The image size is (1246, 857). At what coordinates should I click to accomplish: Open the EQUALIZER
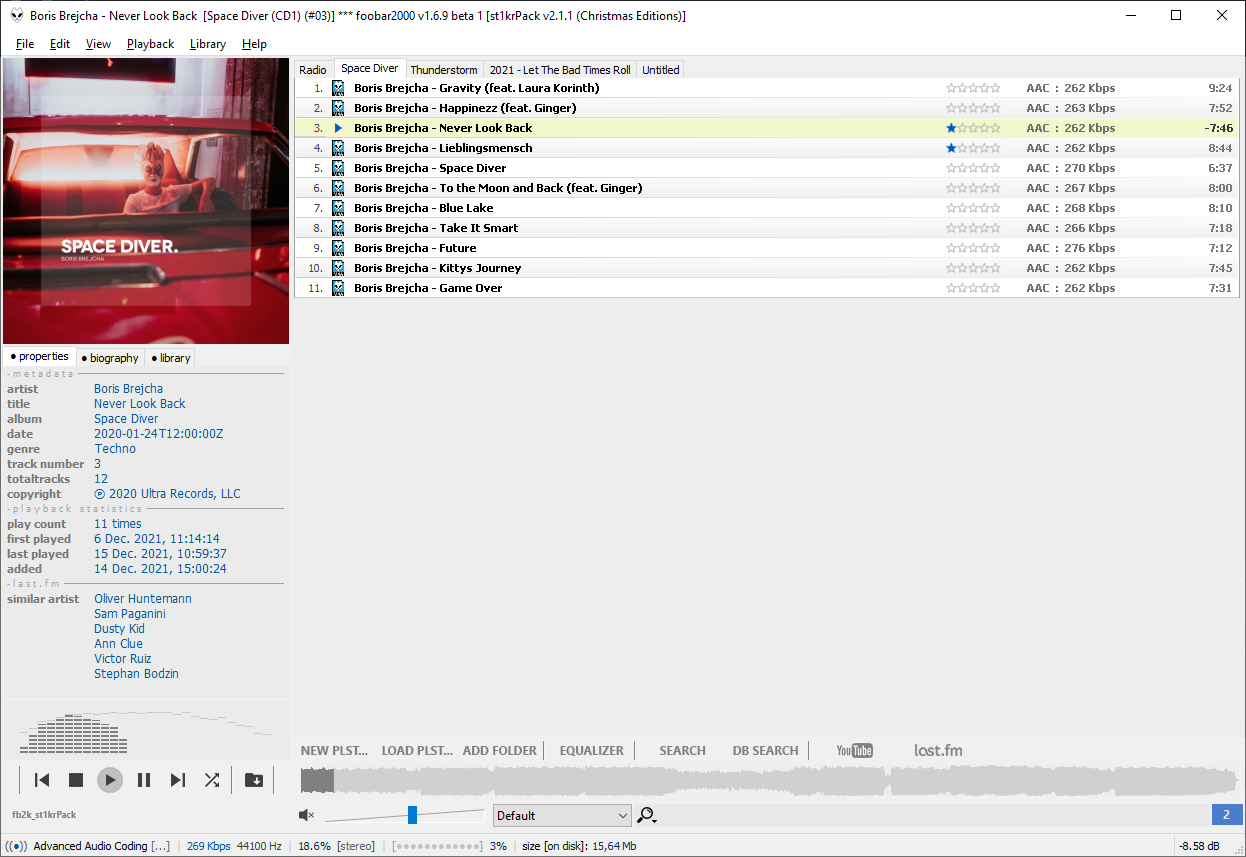pos(591,751)
